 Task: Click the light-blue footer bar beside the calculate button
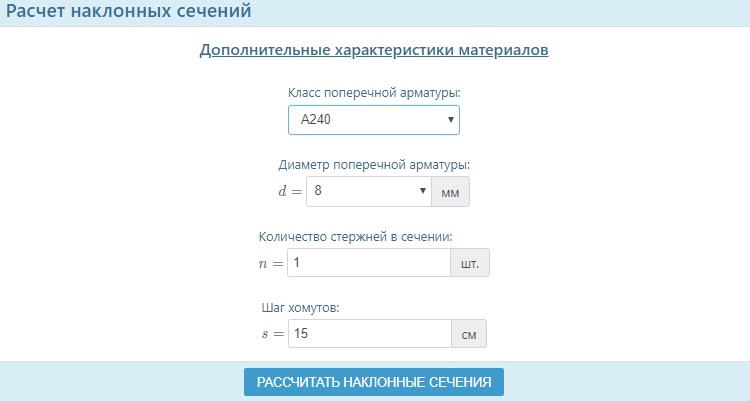click(x=620, y=382)
